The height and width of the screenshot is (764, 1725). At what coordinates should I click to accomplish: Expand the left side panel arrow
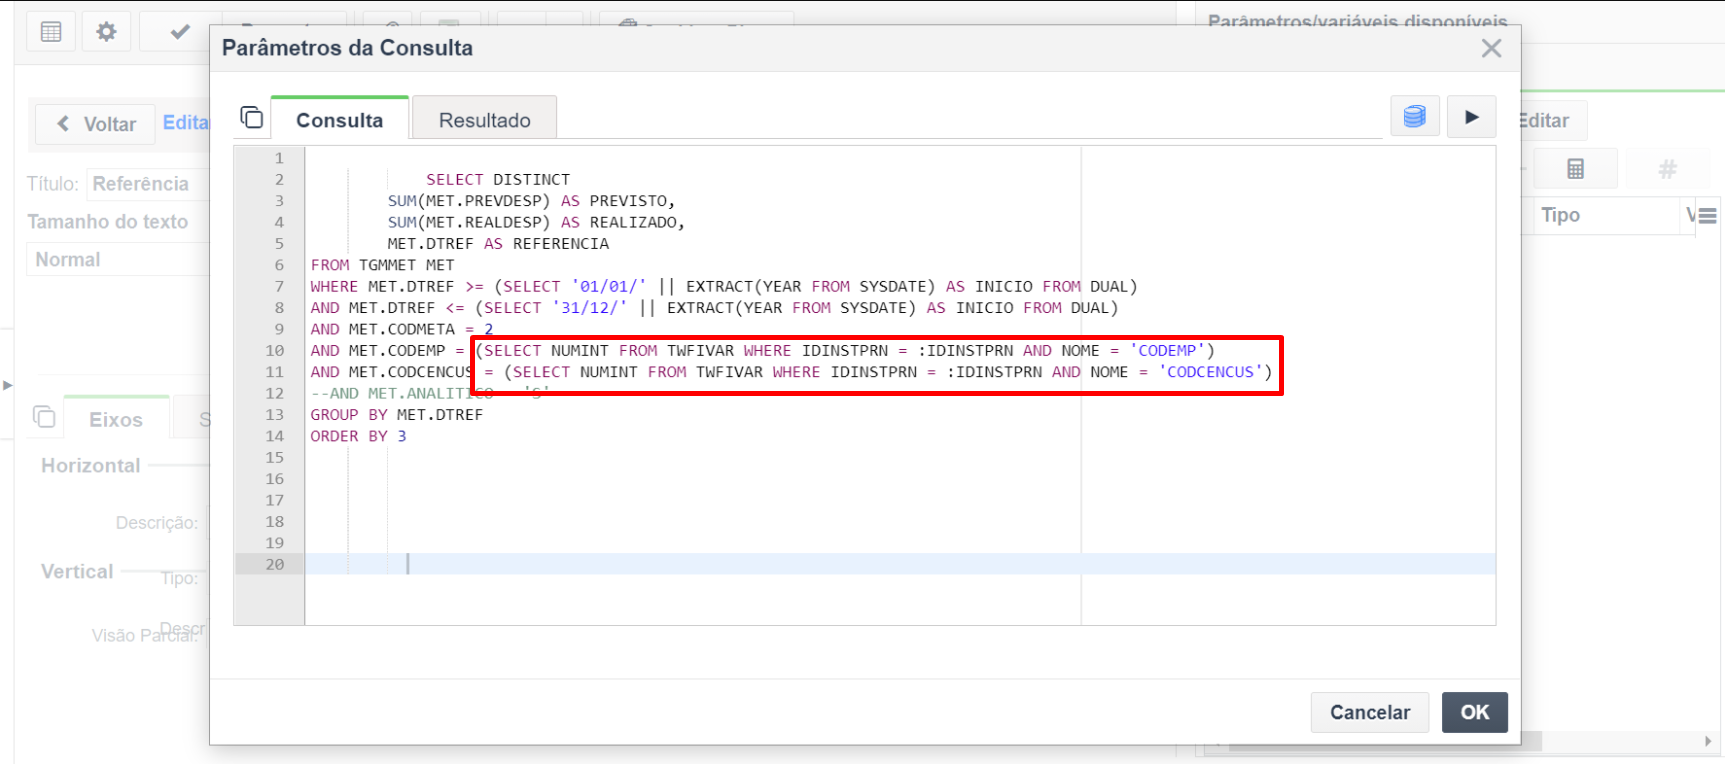point(7,385)
